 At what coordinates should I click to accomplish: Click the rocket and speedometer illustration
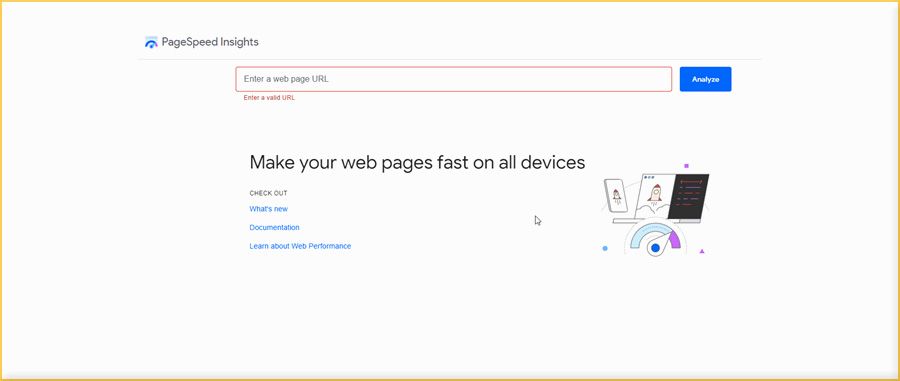click(655, 209)
